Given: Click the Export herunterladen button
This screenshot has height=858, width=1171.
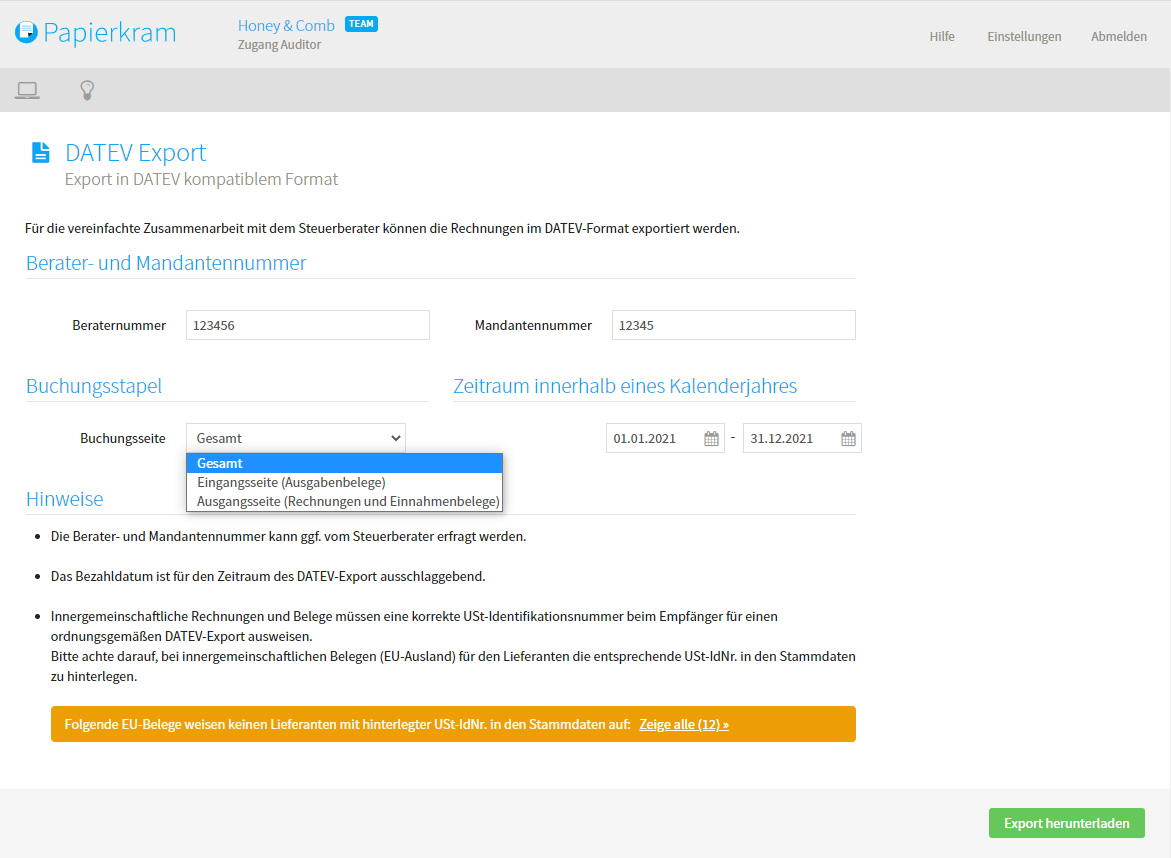Looking at the screenshot, I should [1066, 823].
